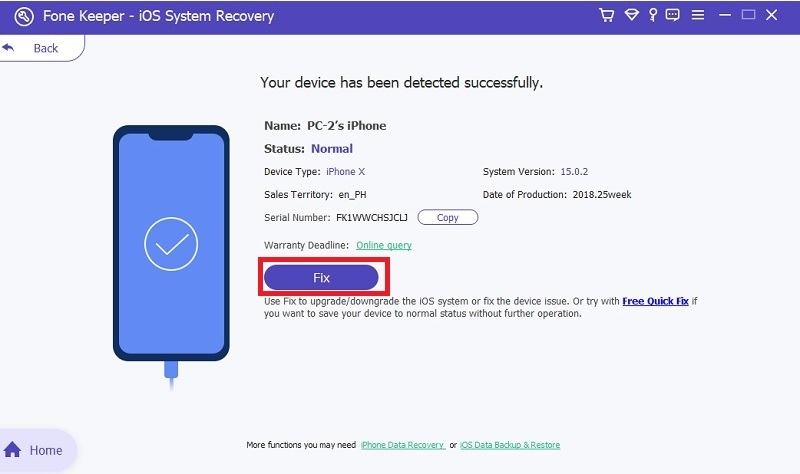Viewport: 800px width, 474px height.
Task: Open the Free Quick Fix link
Action: tap(655, 301)
